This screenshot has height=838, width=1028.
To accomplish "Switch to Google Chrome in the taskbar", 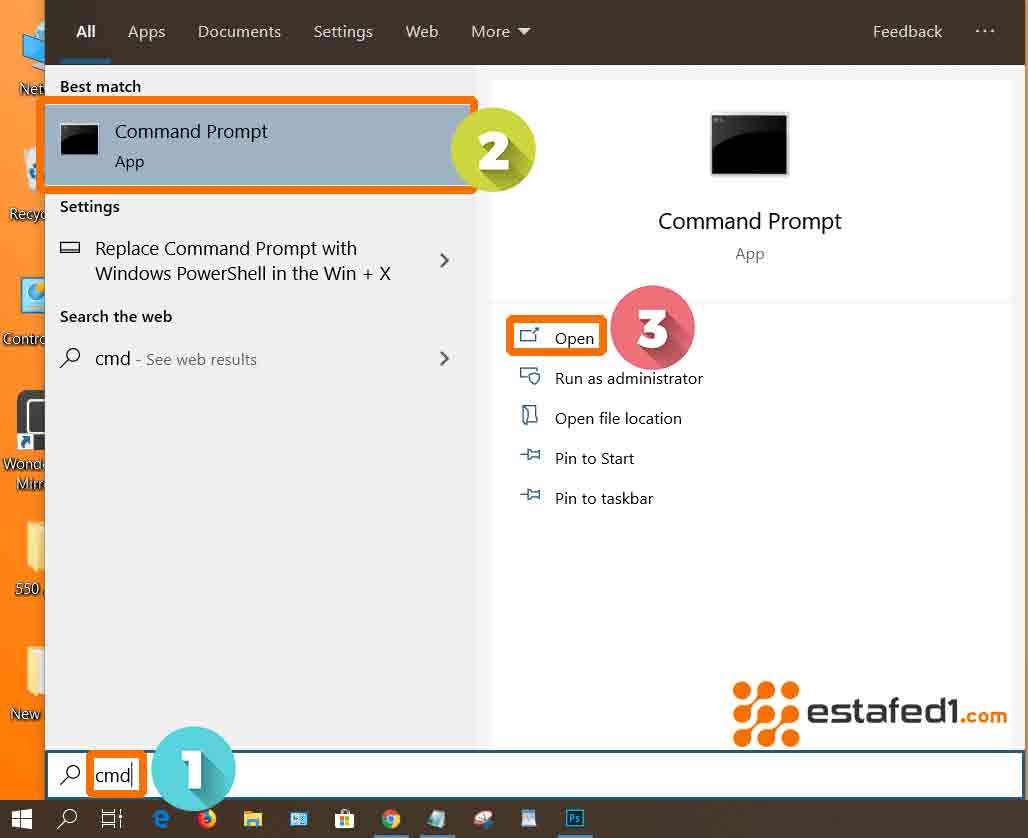I will (x=391, y=818).
